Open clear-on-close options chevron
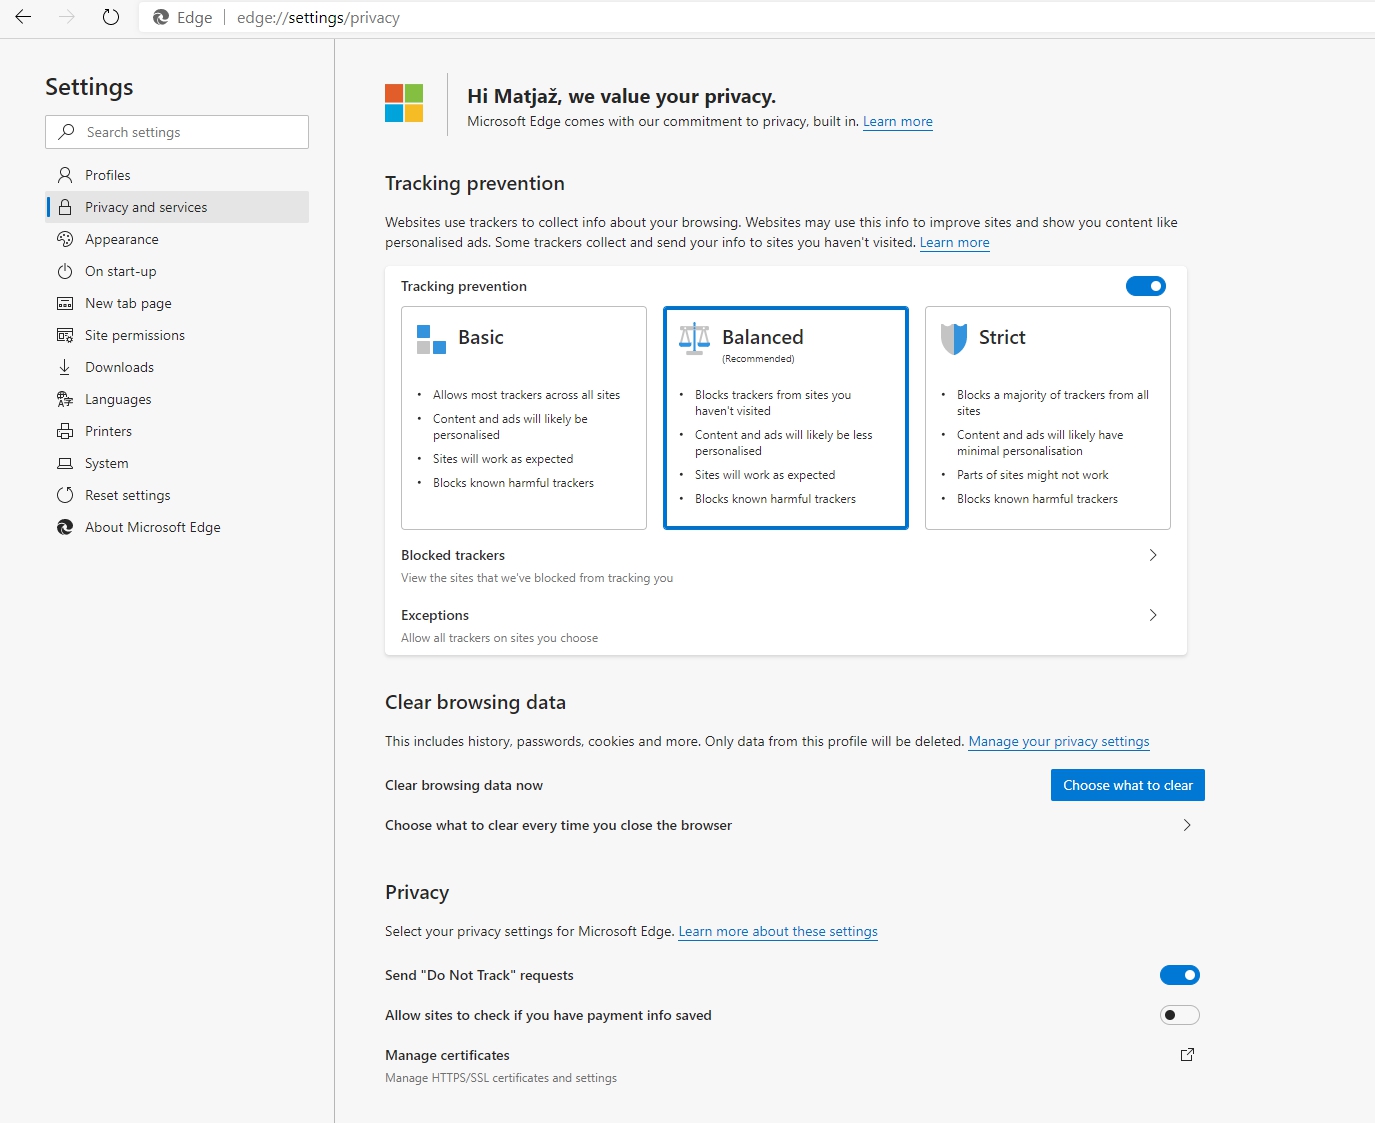The image size is (1375, 1123). point(1187,825)
